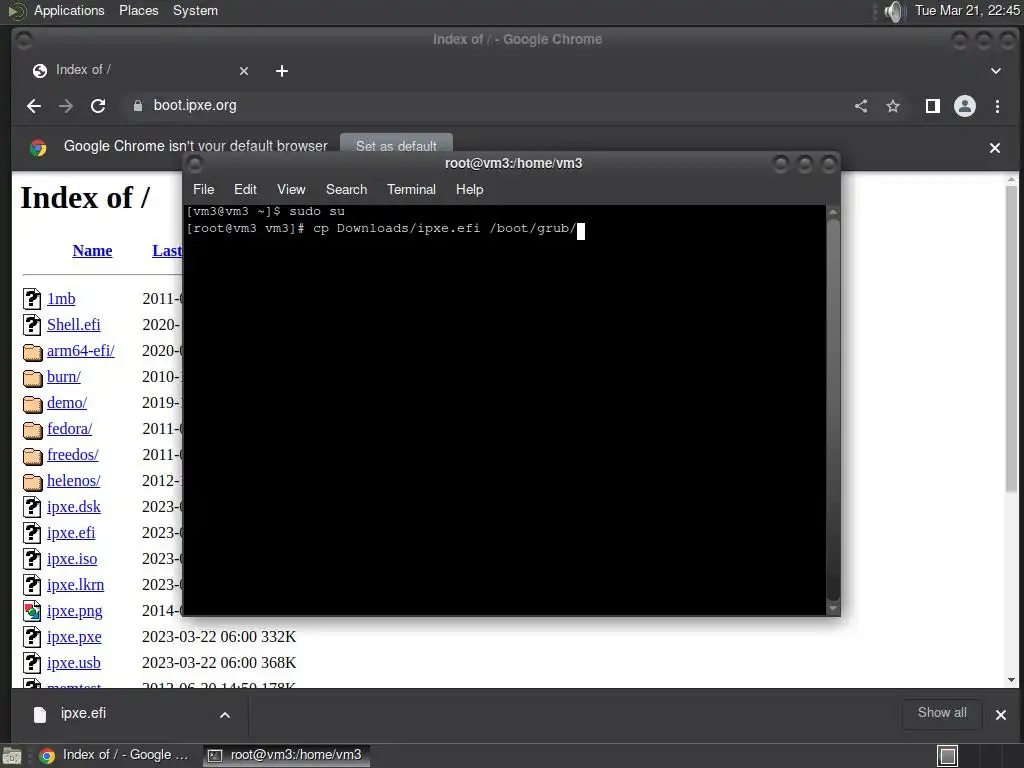This screenshot has width=1024, height=768.
Task: Open Chrome three-dot menu
Action: click(x=997, y=106)
